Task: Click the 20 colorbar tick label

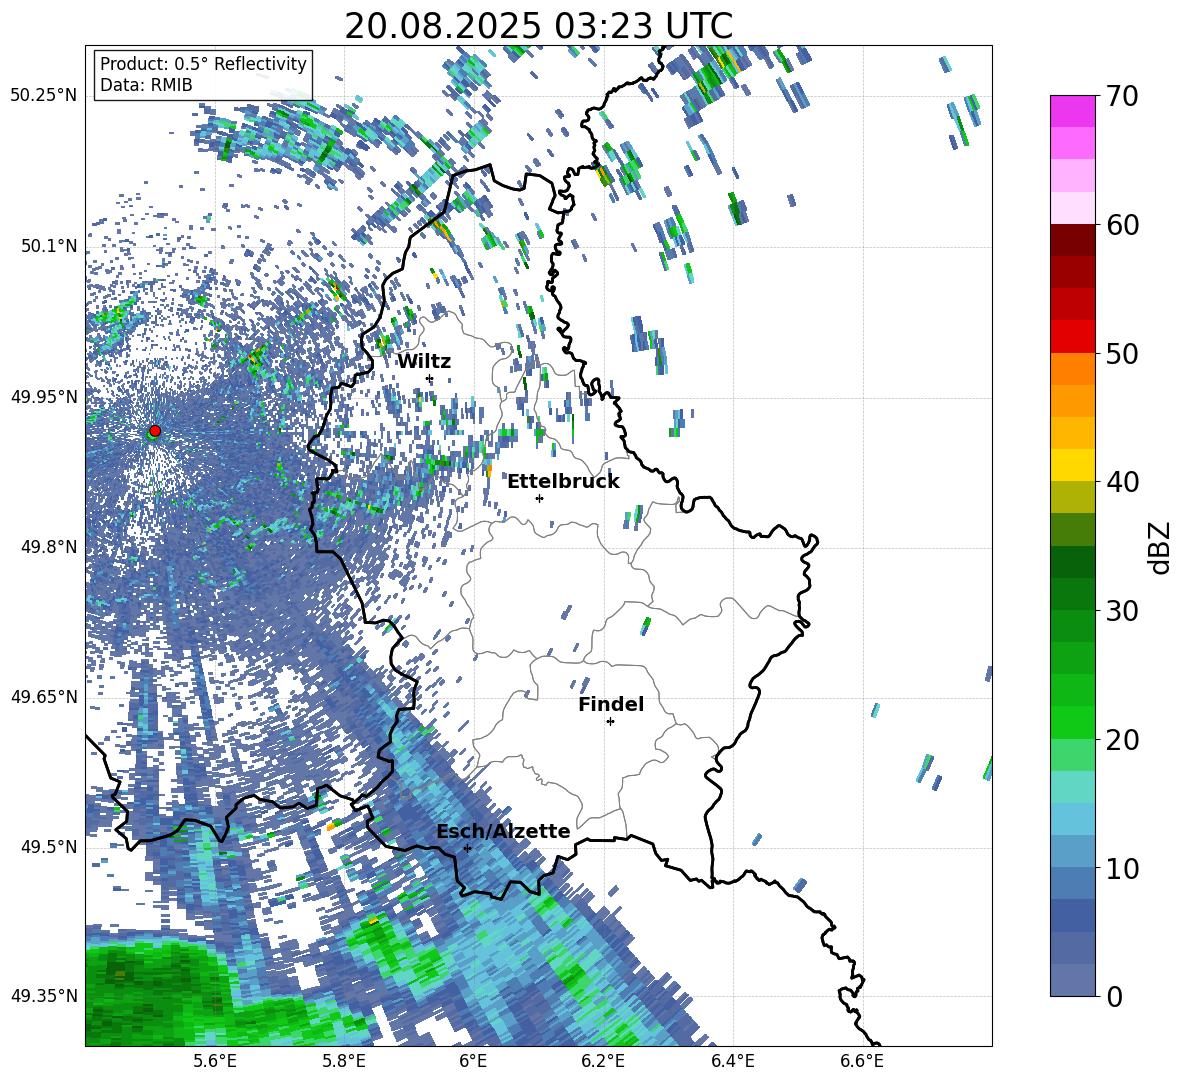Action: [1122, 740]
